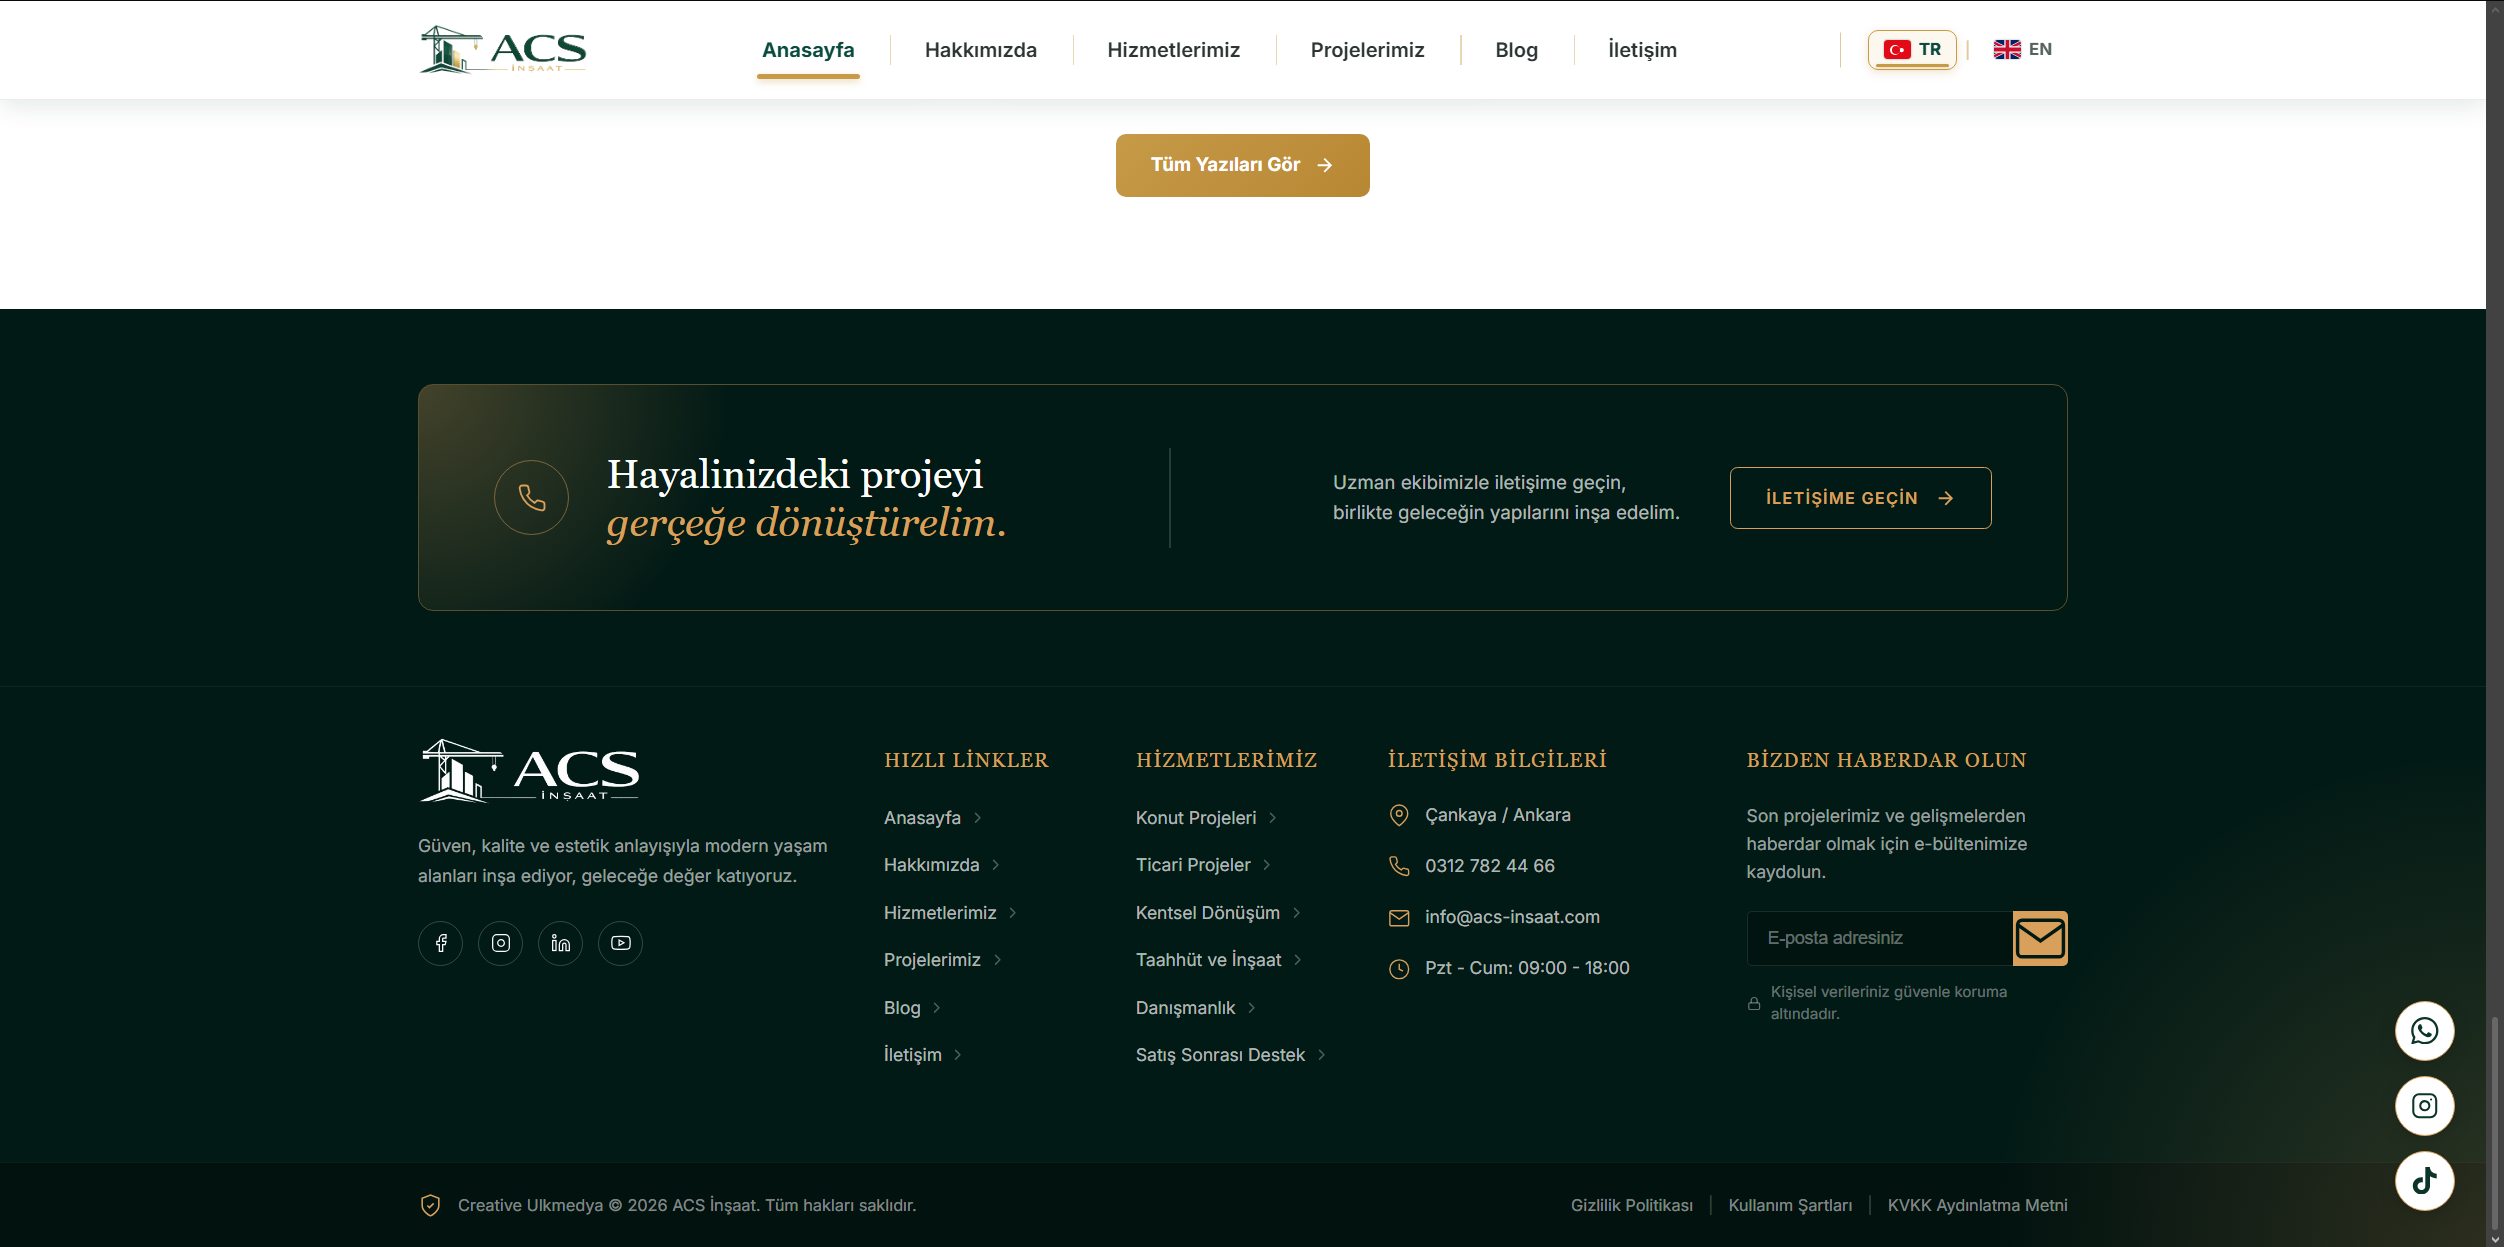Click the İLETİŞİME GEÇİN button
The width and height of the screenshot is (2504, 1247).
[1860, 498]
